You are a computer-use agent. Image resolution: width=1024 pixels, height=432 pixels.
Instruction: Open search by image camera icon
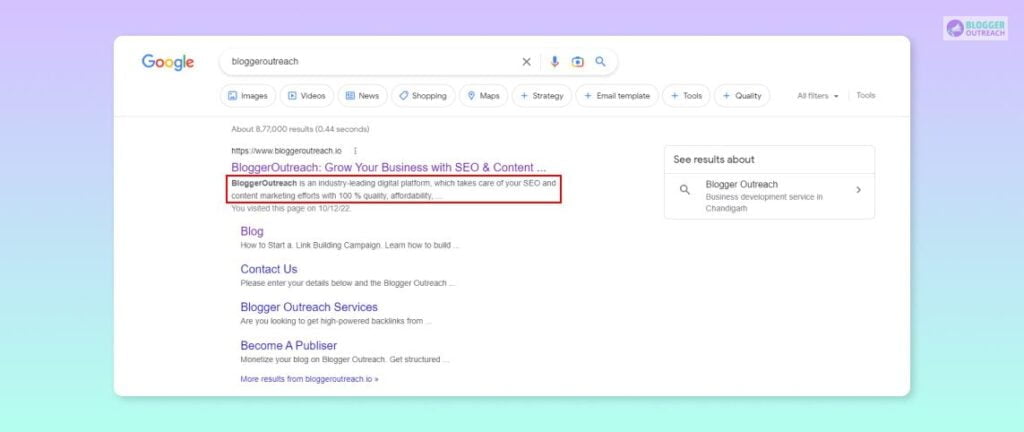(x=577, y=61)
